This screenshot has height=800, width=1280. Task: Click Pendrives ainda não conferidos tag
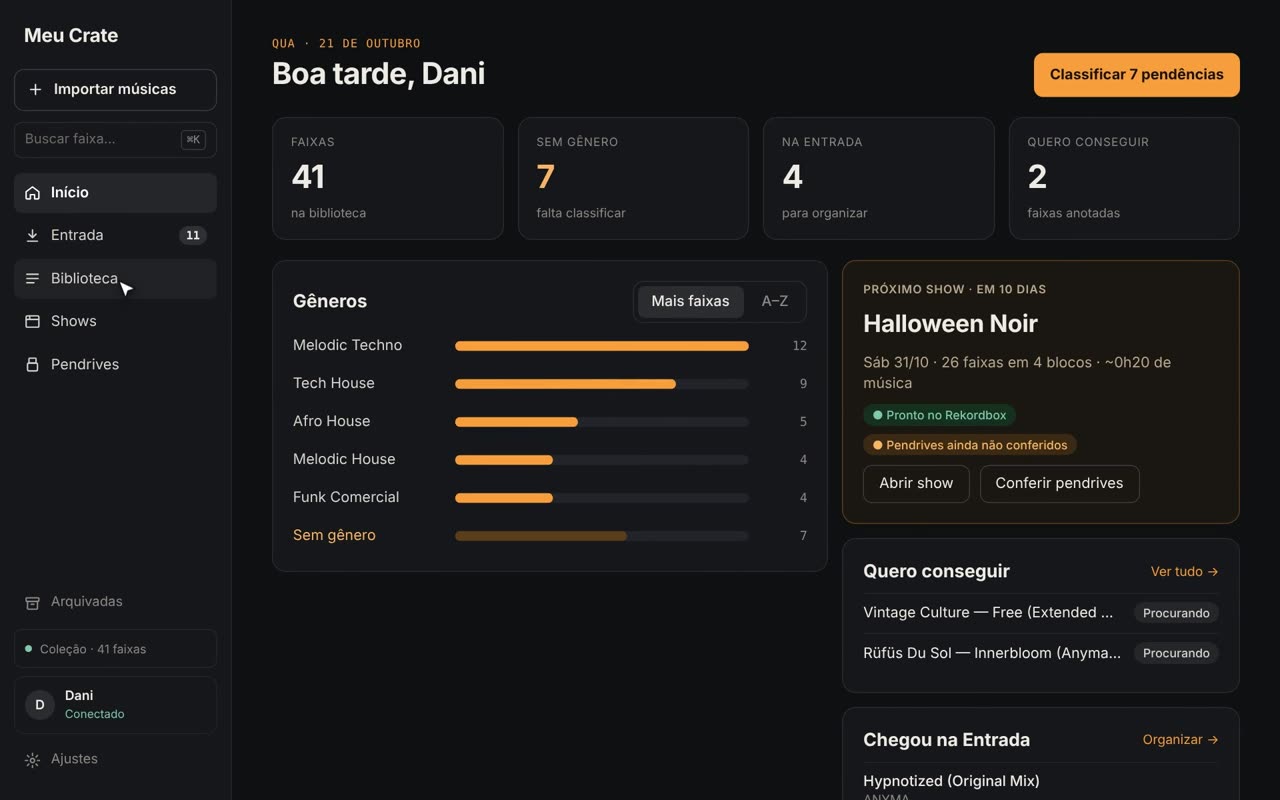point(970,445)
